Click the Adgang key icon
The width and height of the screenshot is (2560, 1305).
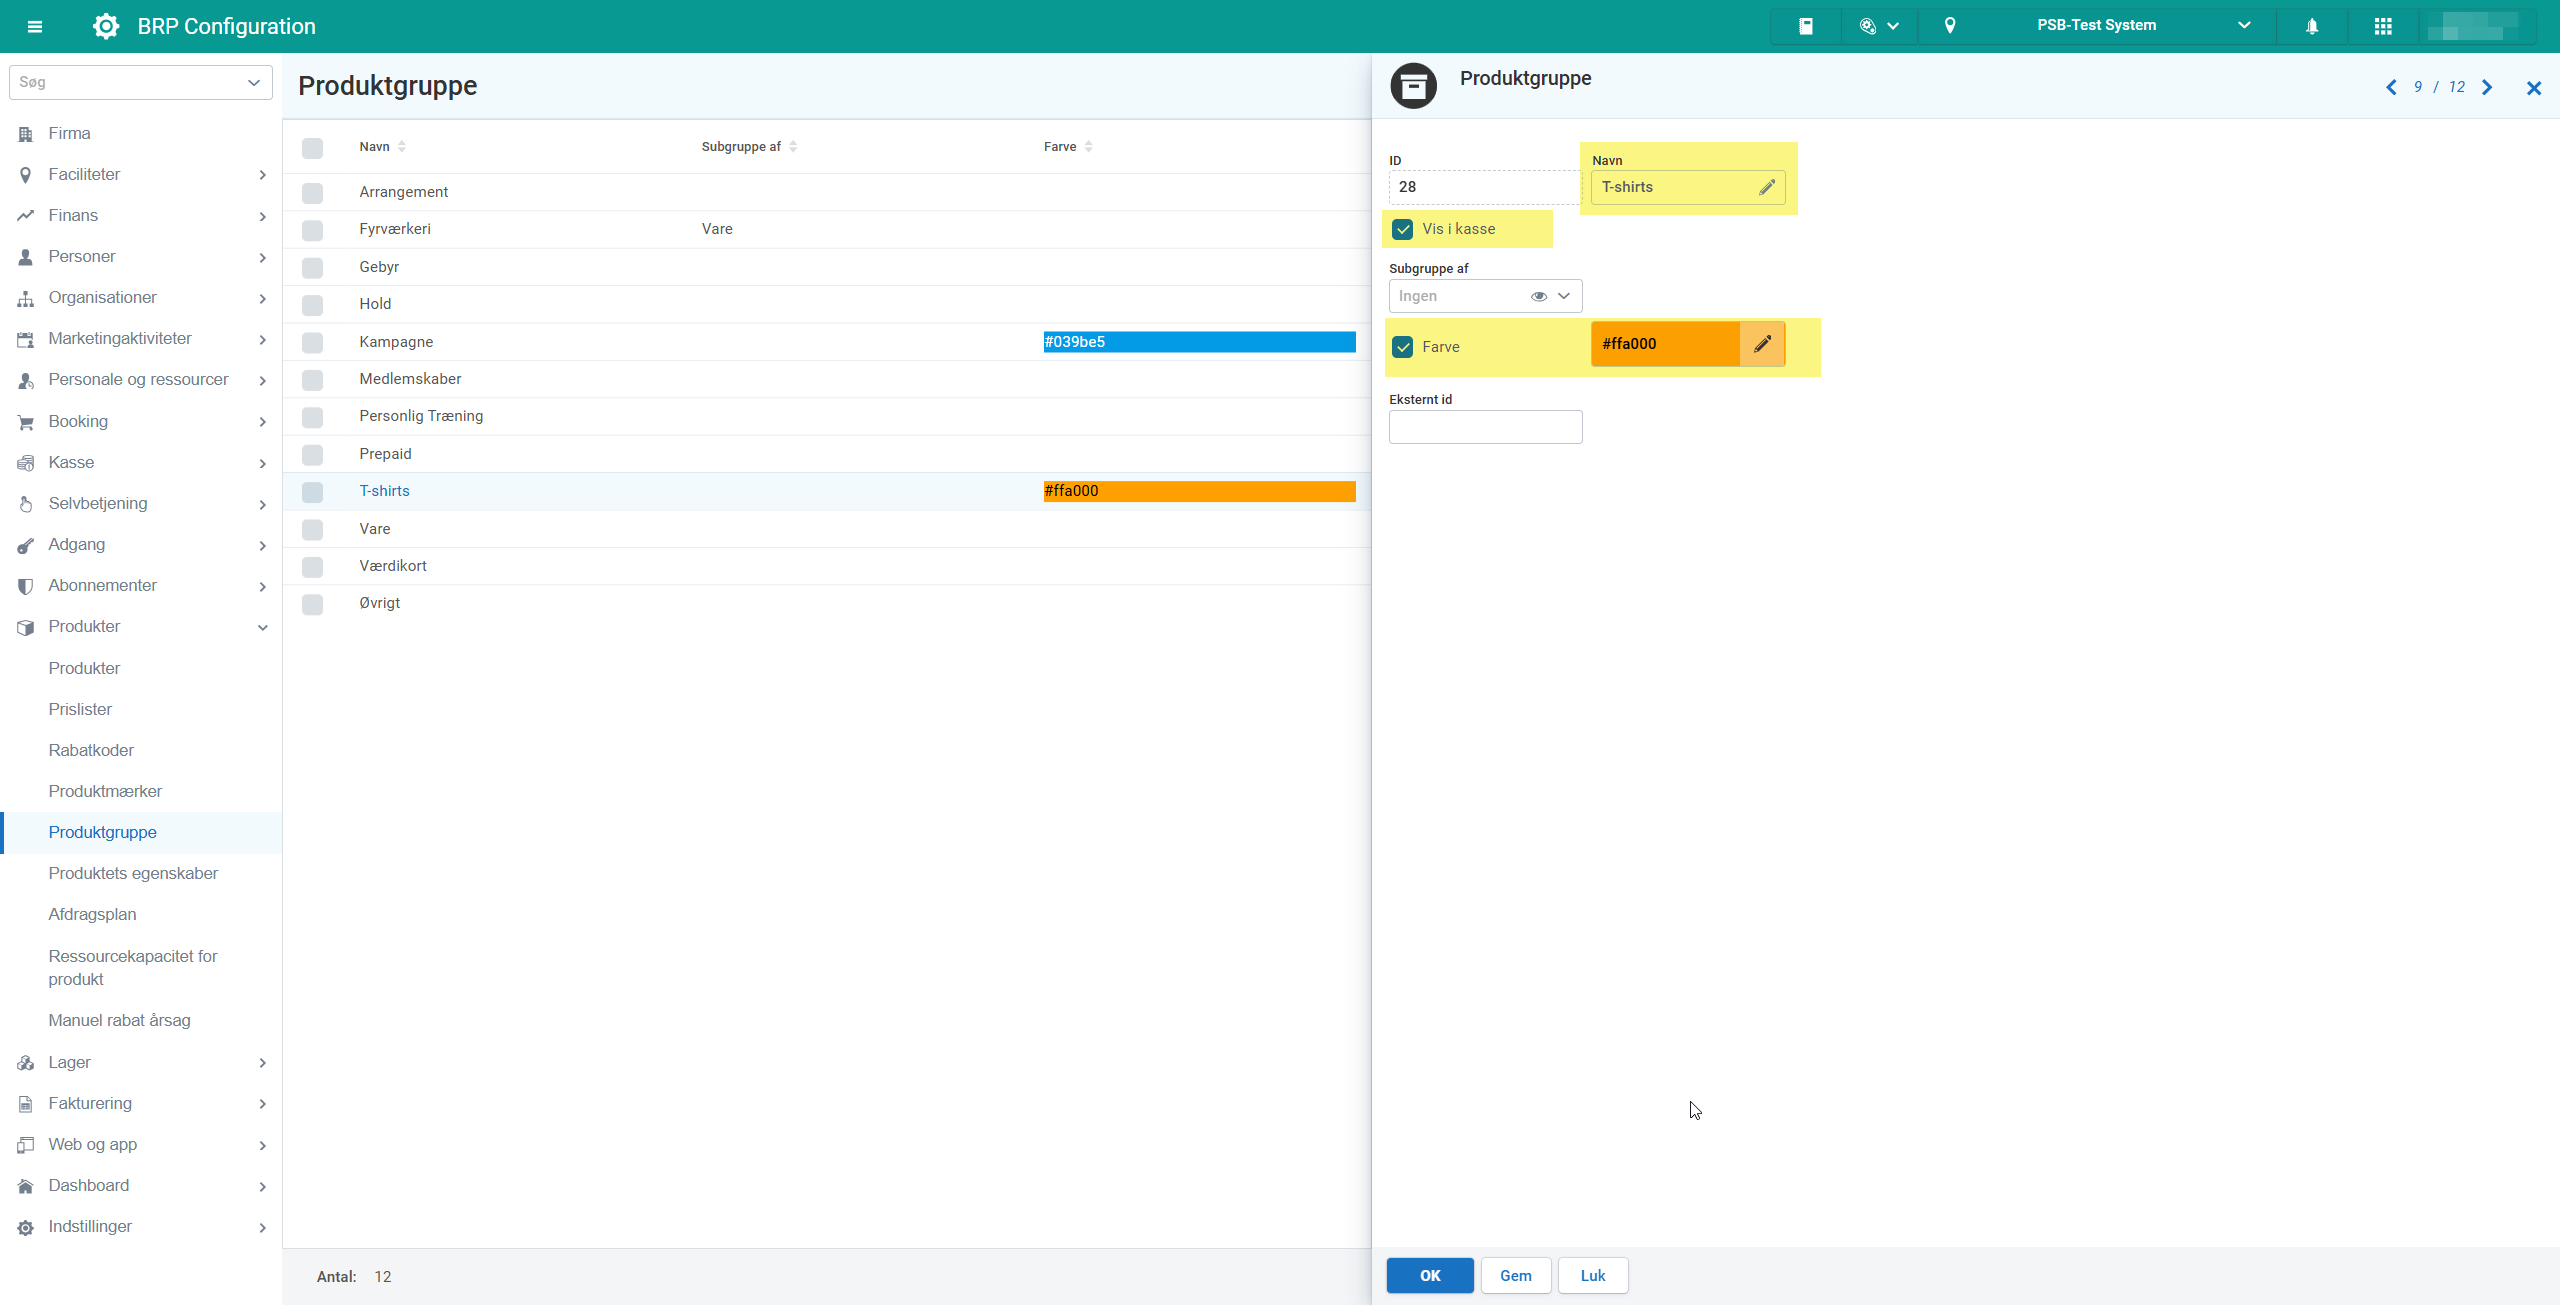[26, 545]
